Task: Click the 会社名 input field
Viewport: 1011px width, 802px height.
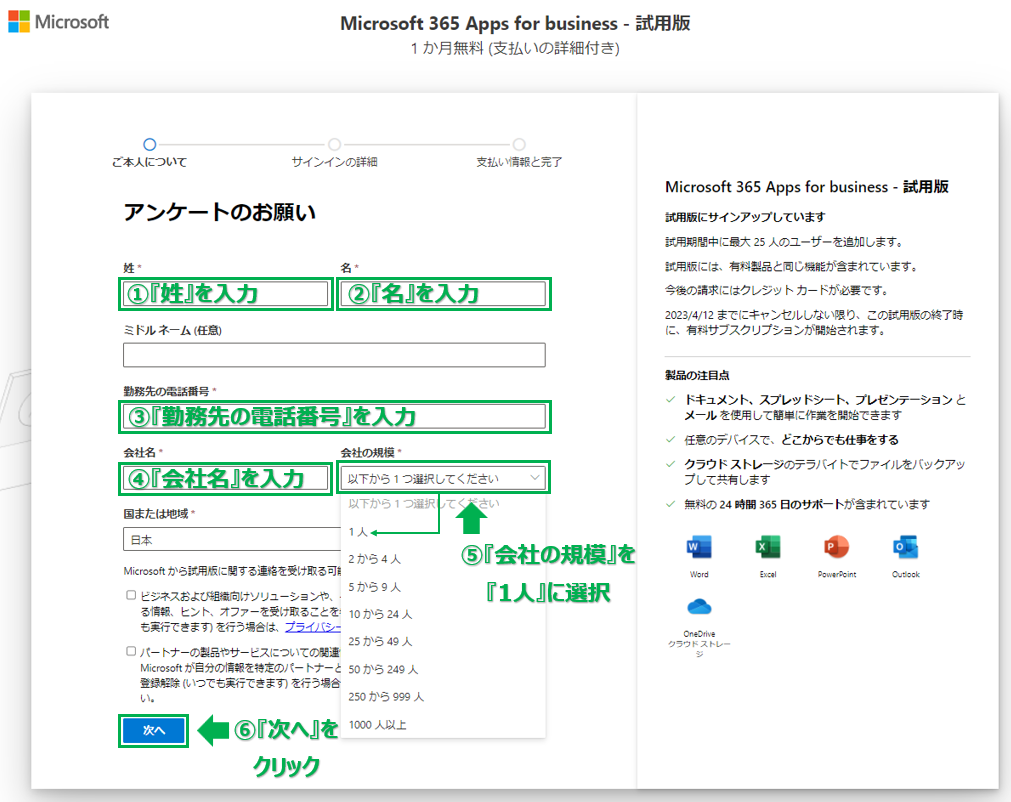Action: click(226, 478)
